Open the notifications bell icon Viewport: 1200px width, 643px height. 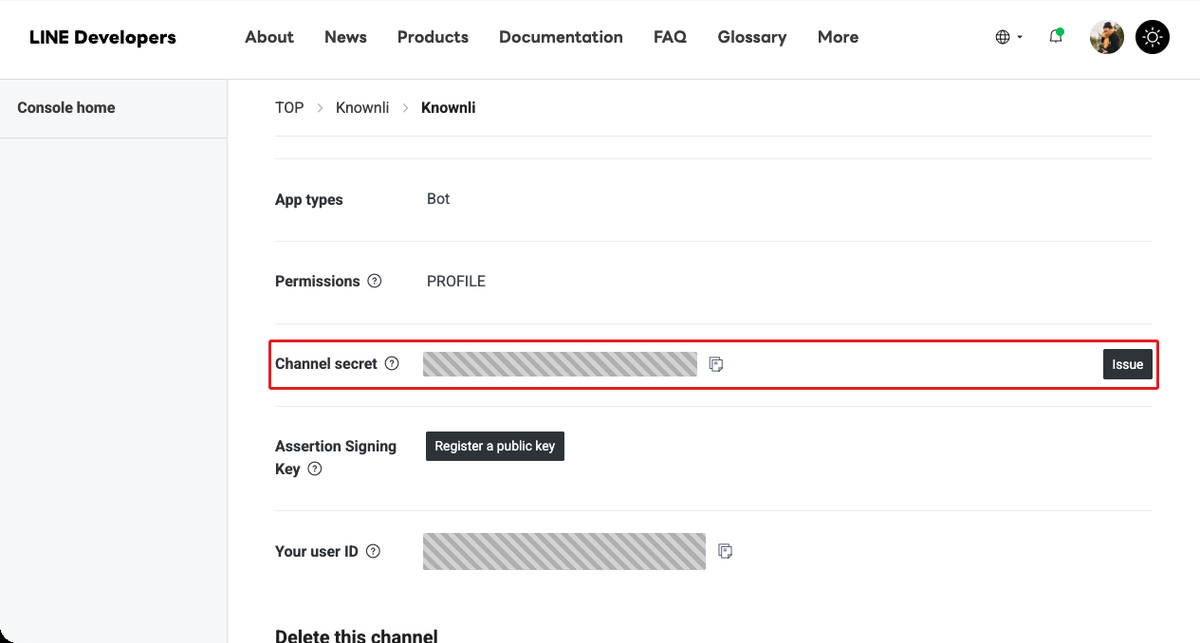[x=1056, y=37]
